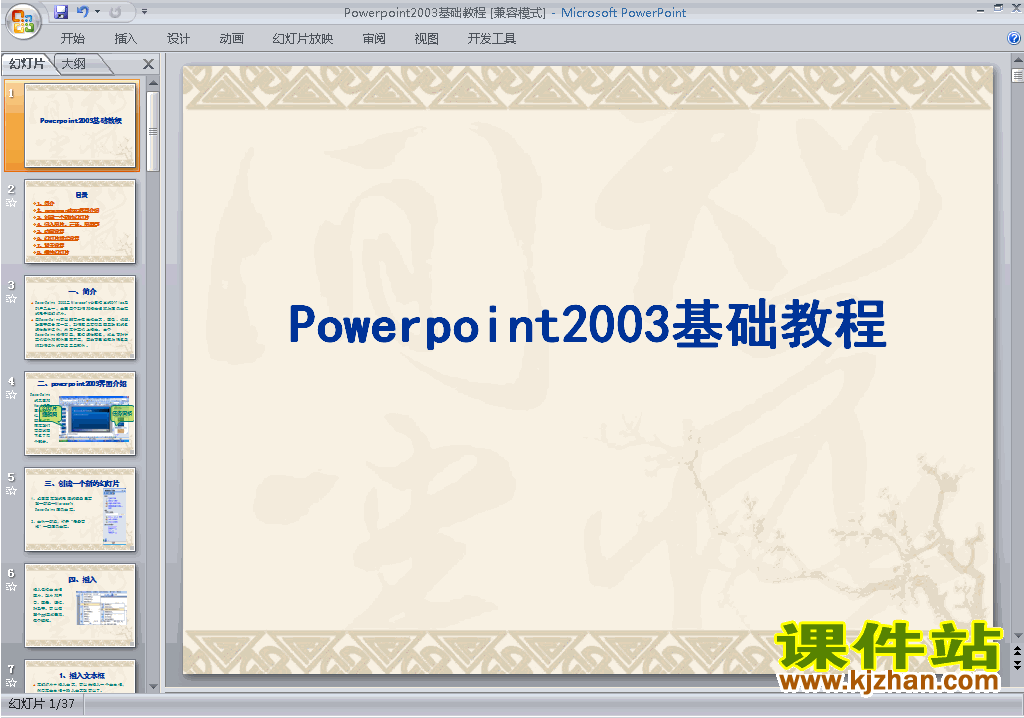The width and height of the screenshot is (1024, 718).
Task: Close the PowerPoint window
Action: [x=1016, y=8]
